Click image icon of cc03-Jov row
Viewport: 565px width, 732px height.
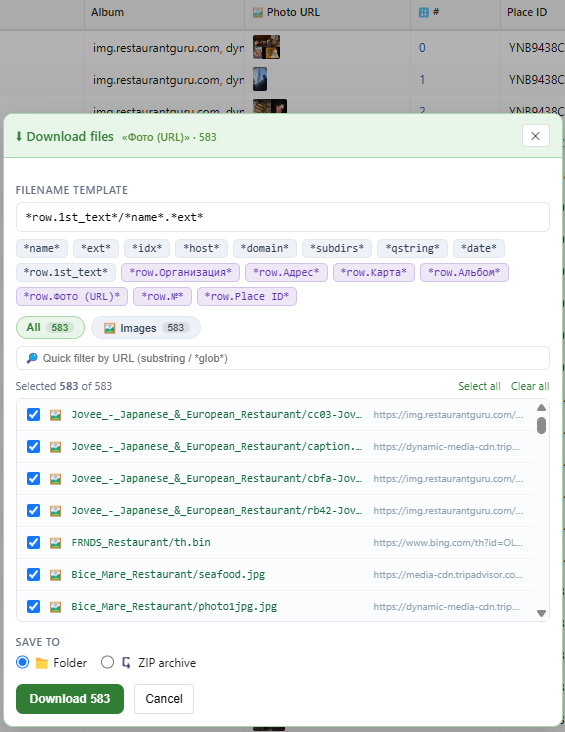click(56, 415)
